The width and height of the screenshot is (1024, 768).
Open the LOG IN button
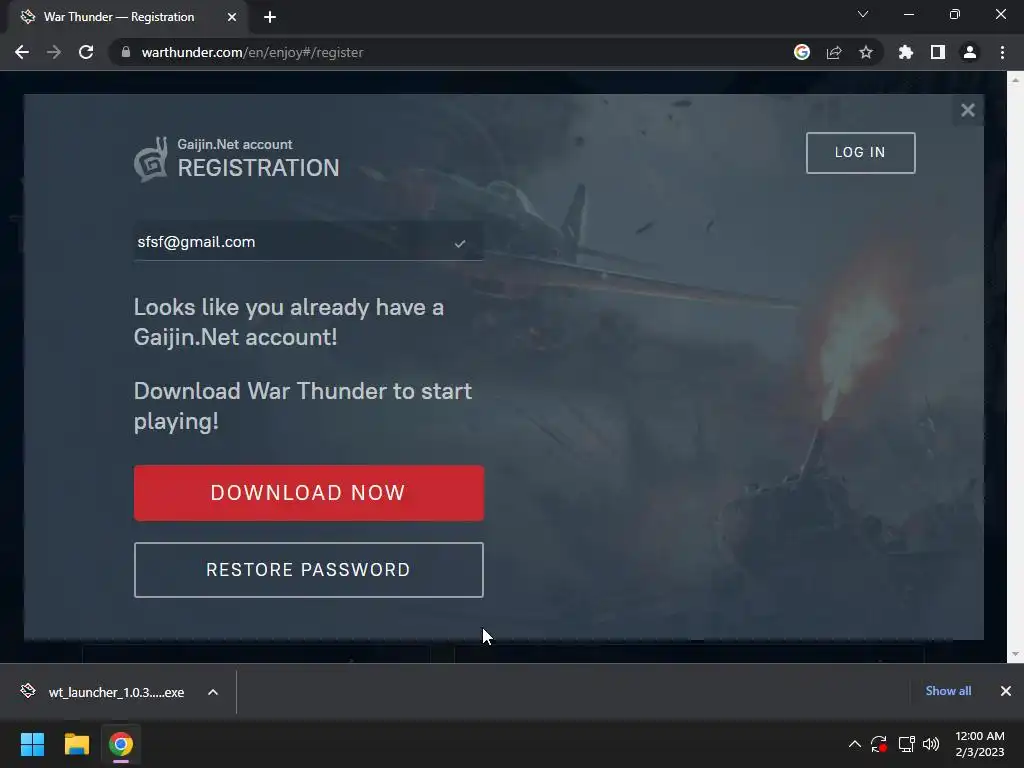(x=860, y=153)
